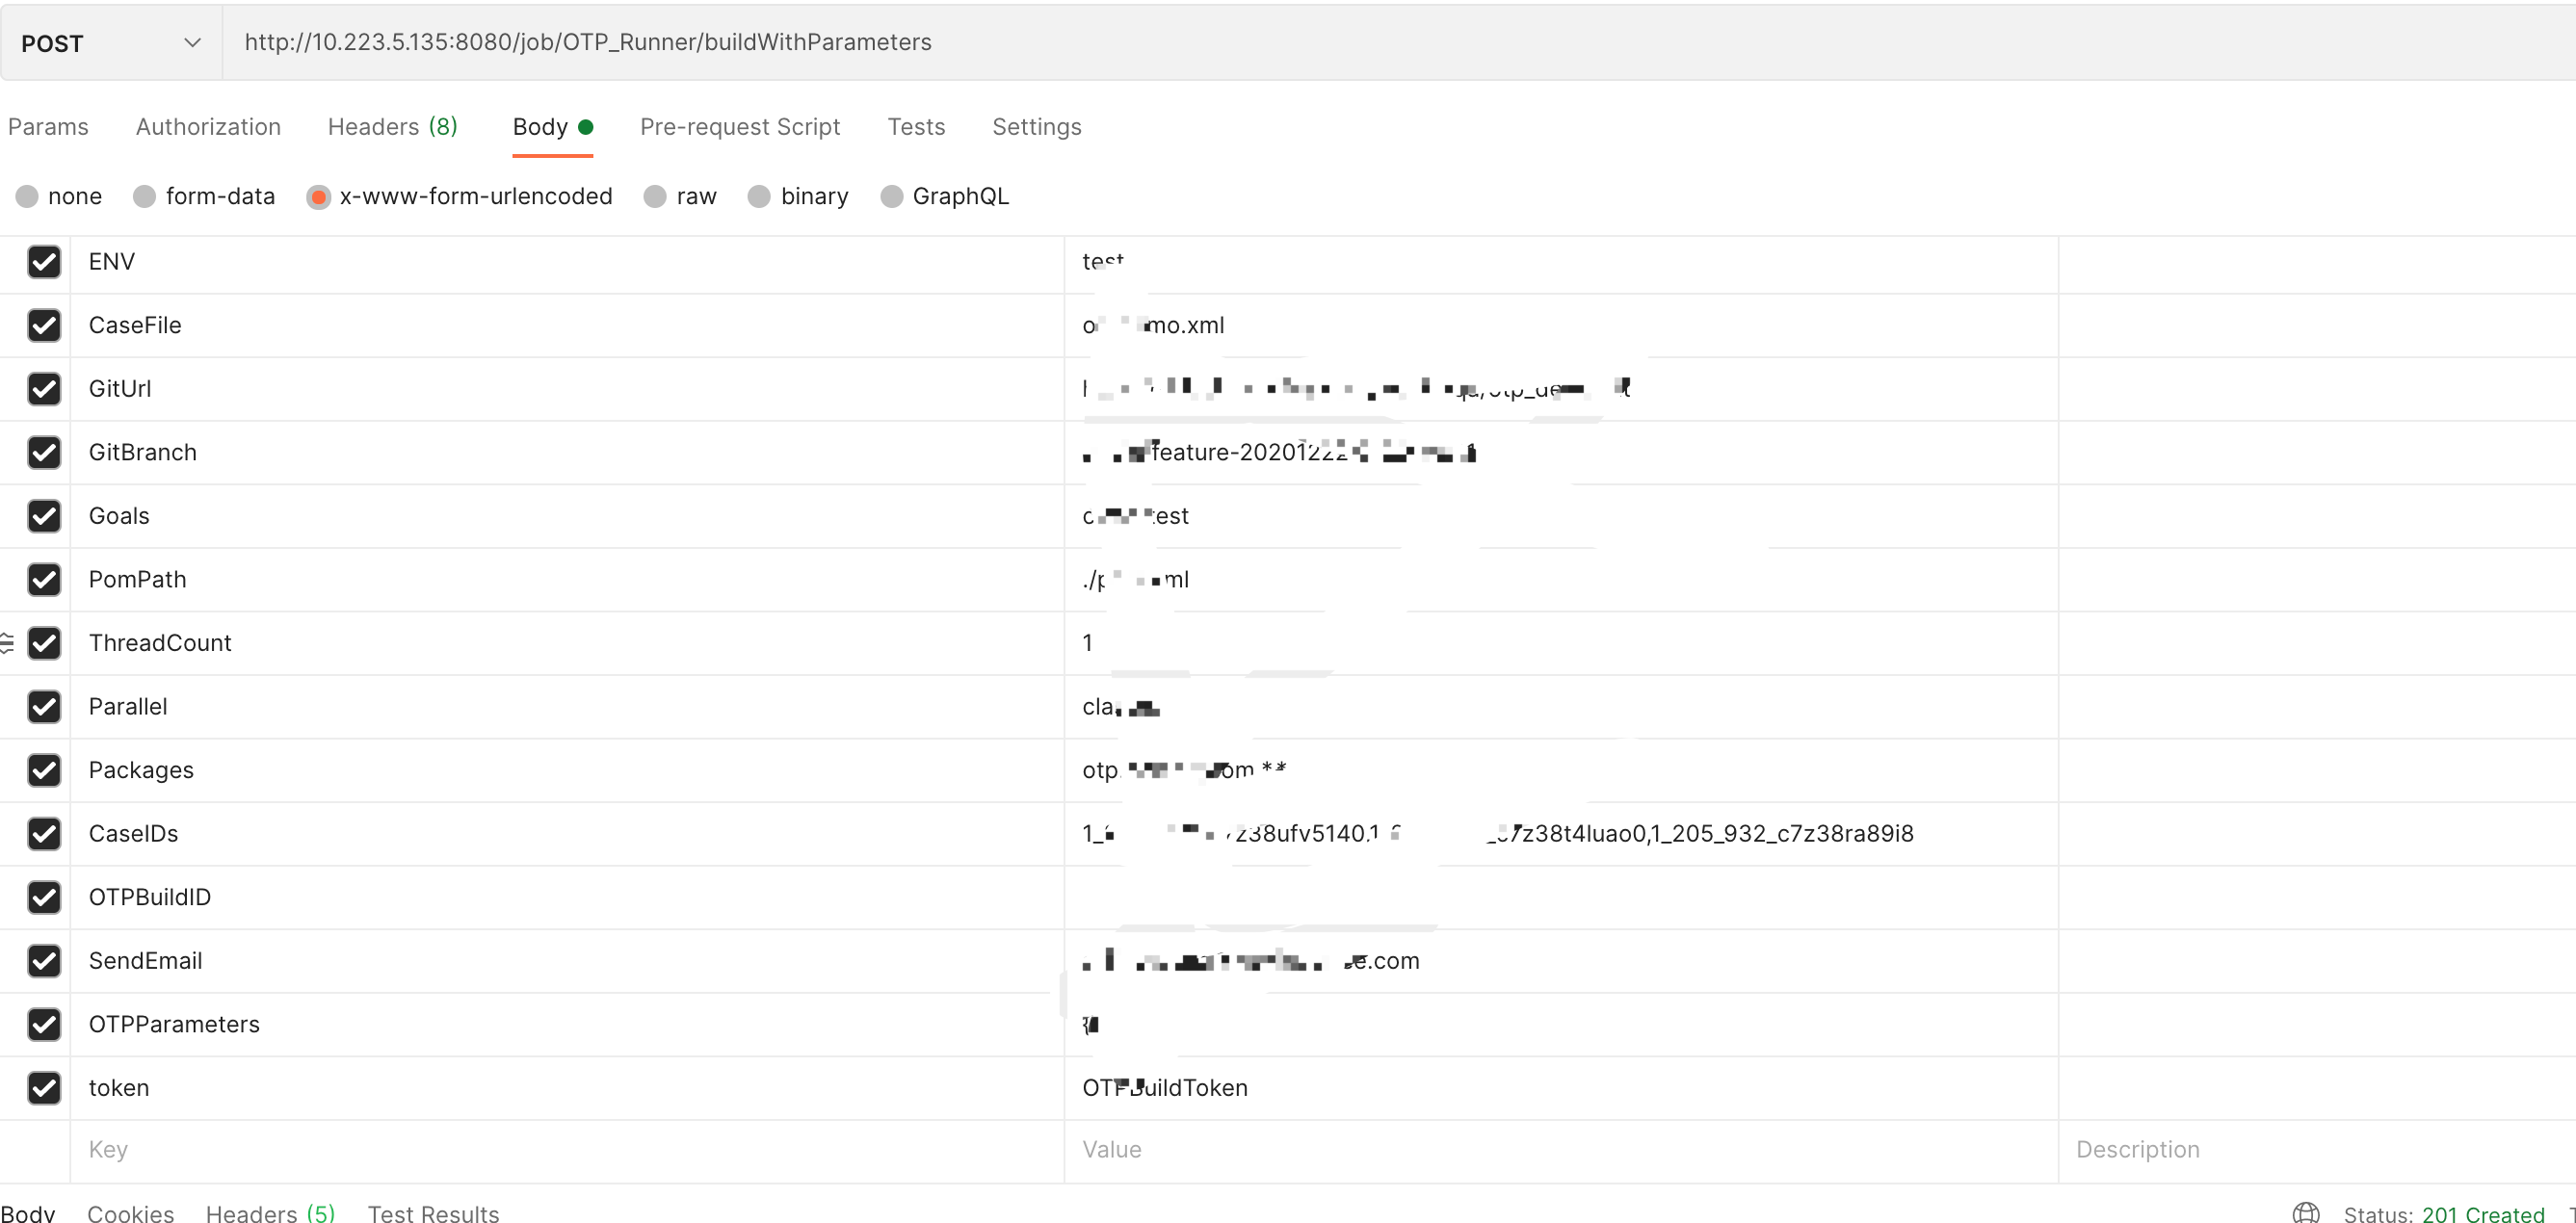This screenshot has height=1223, width=2576.
Task: Open response Test Results tab
Action: coord(433,1212)
